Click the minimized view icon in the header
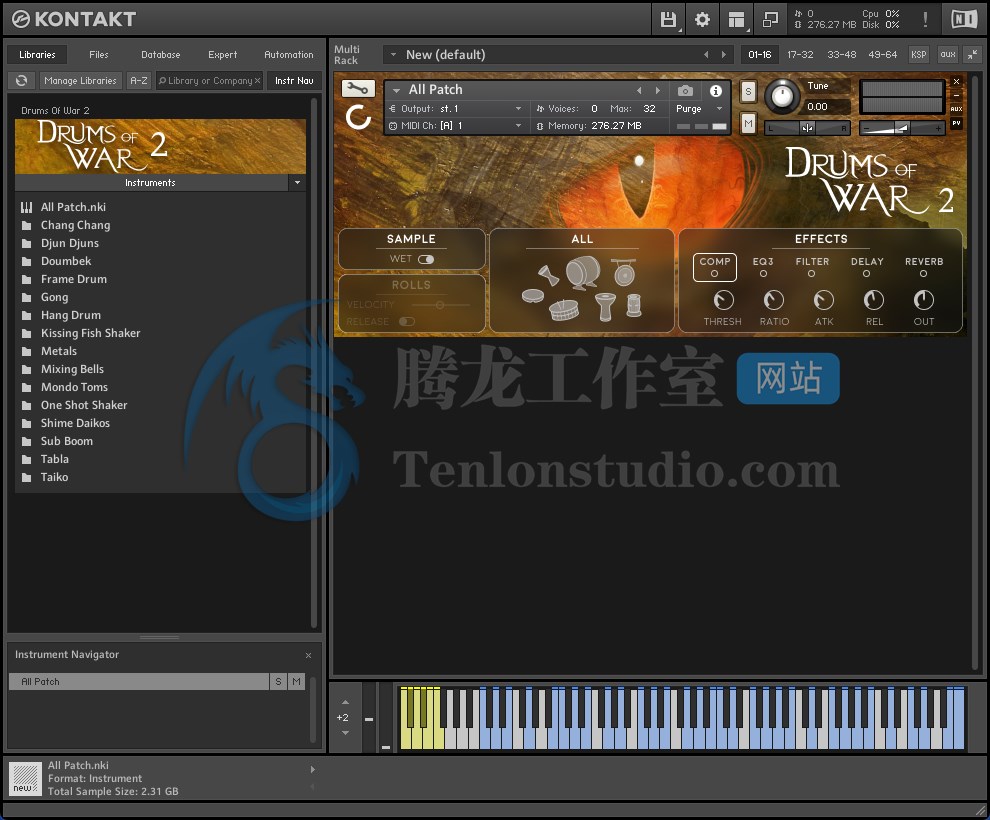This screenshot has height=820, width=990. [770, 20]
